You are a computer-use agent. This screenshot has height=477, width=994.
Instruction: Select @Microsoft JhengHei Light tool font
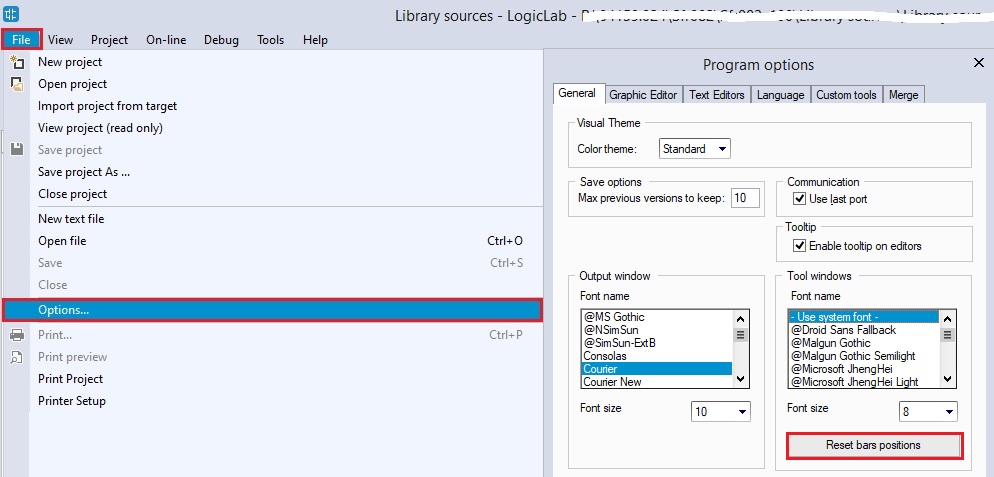point(863,382)
